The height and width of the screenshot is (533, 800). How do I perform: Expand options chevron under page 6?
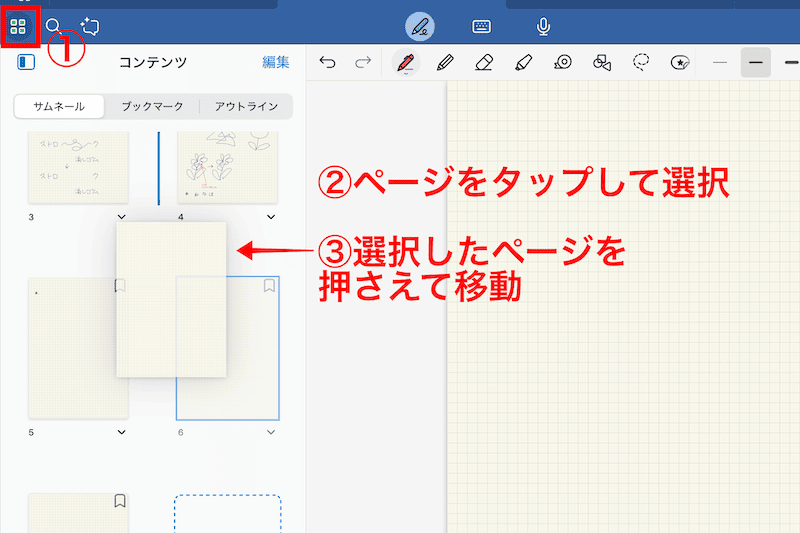(271, 432)
